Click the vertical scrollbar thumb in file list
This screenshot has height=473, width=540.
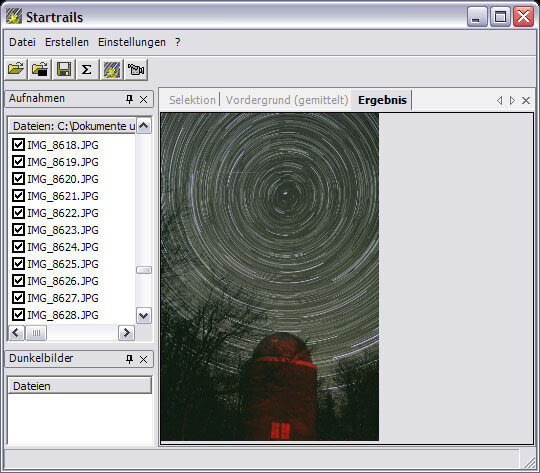tap(144, 270)
